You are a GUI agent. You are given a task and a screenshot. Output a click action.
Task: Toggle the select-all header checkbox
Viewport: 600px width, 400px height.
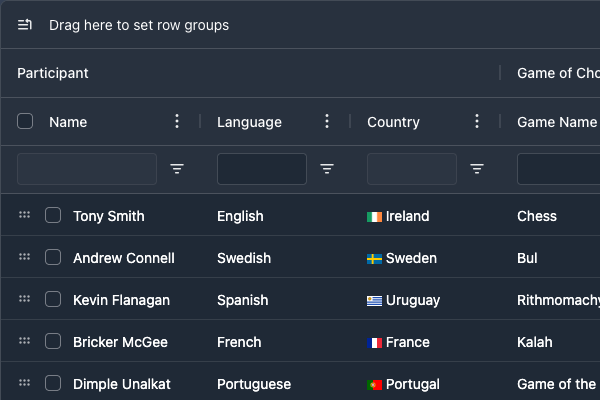click(25, 121)
